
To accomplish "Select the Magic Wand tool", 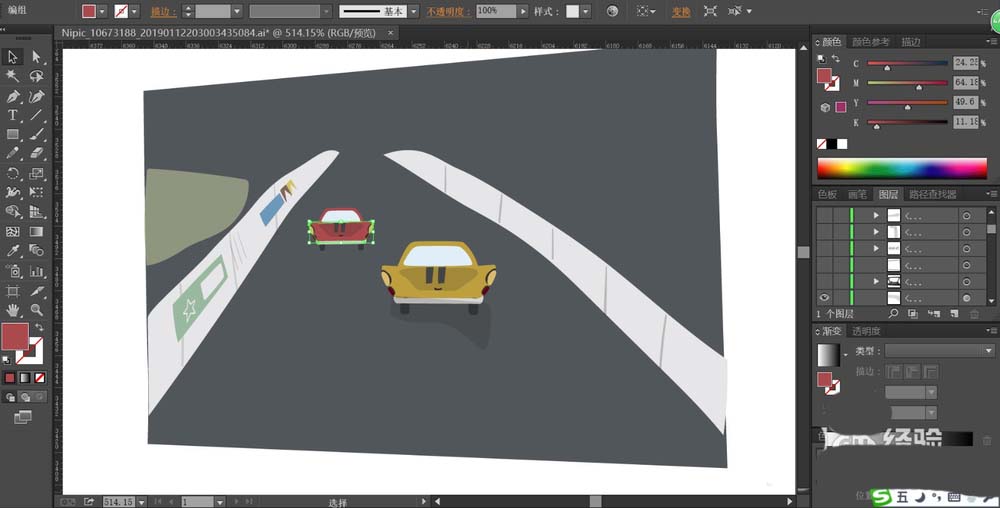I will click(x=11, y=76).
